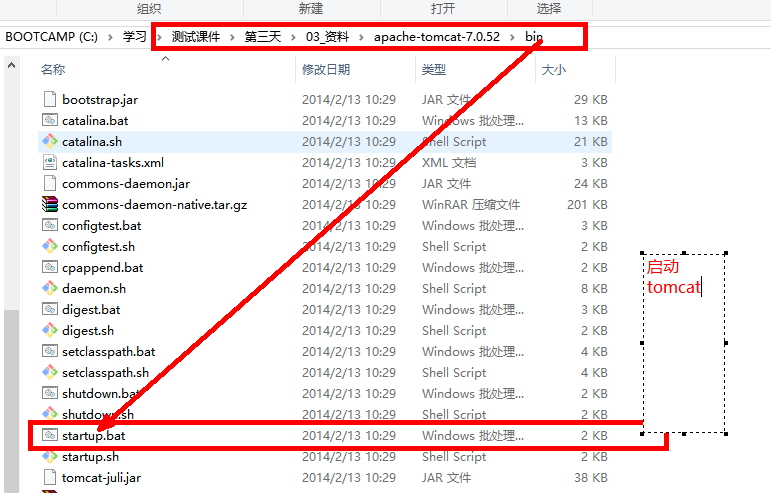Viewport: 771px width, 493px height.
Task: Select the shutdown.sh file name
Action: [98, 414]
